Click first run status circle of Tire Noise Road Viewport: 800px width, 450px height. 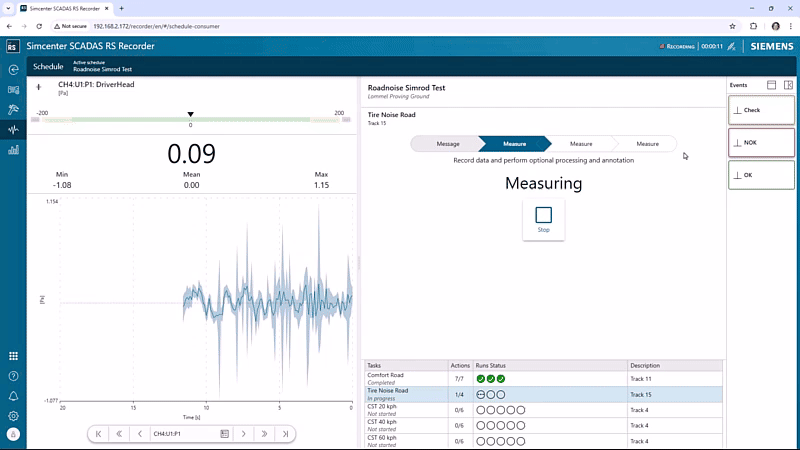click(481, 394)
